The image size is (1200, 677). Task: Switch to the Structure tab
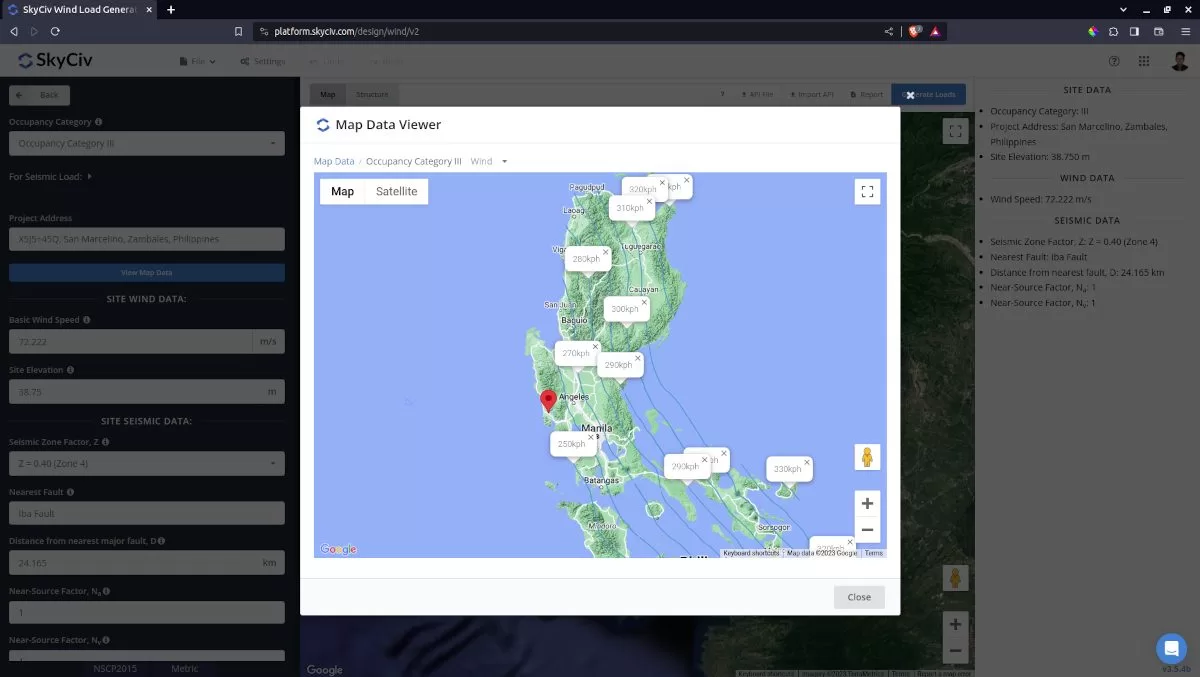372,93
